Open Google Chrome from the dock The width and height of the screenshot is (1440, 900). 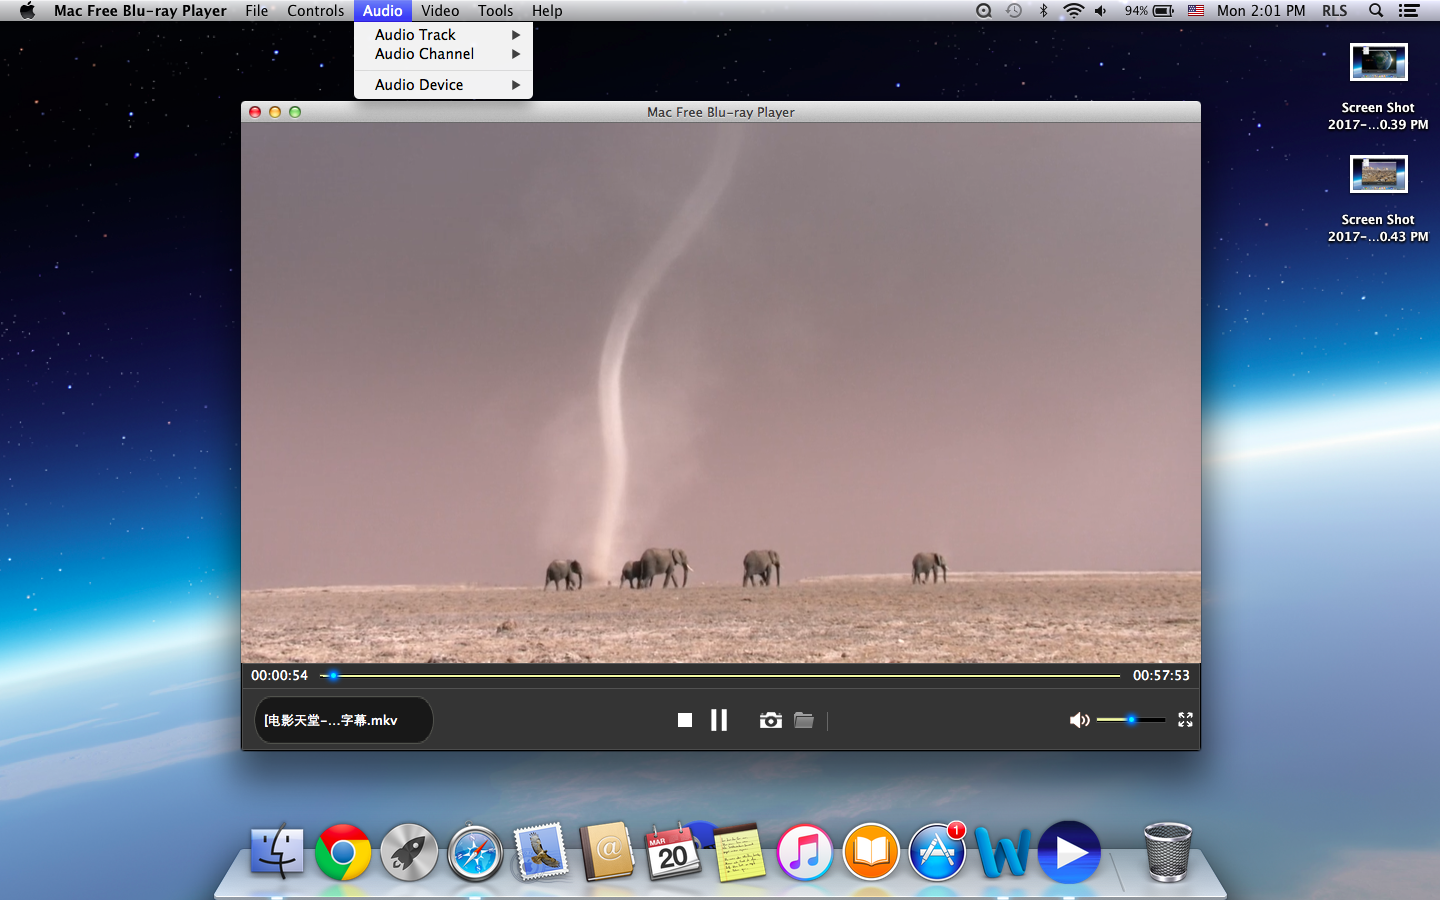[343, 852]
